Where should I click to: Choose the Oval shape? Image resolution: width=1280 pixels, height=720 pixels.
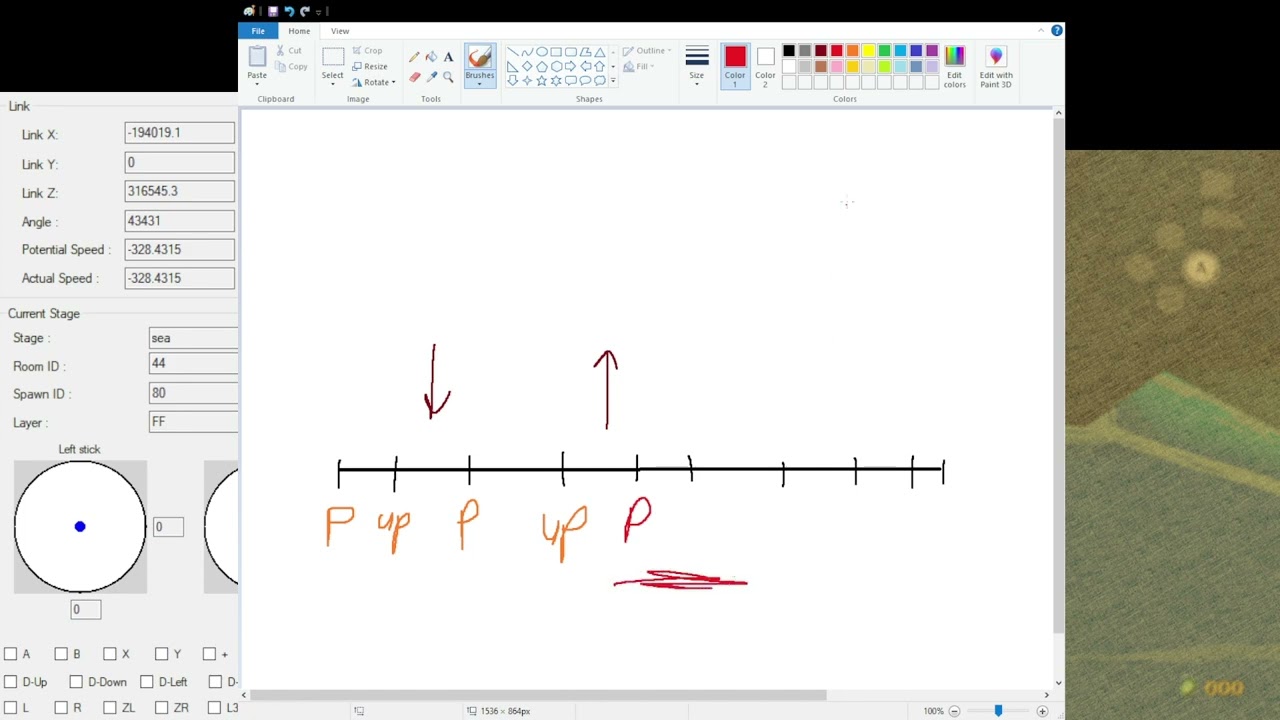541,52
